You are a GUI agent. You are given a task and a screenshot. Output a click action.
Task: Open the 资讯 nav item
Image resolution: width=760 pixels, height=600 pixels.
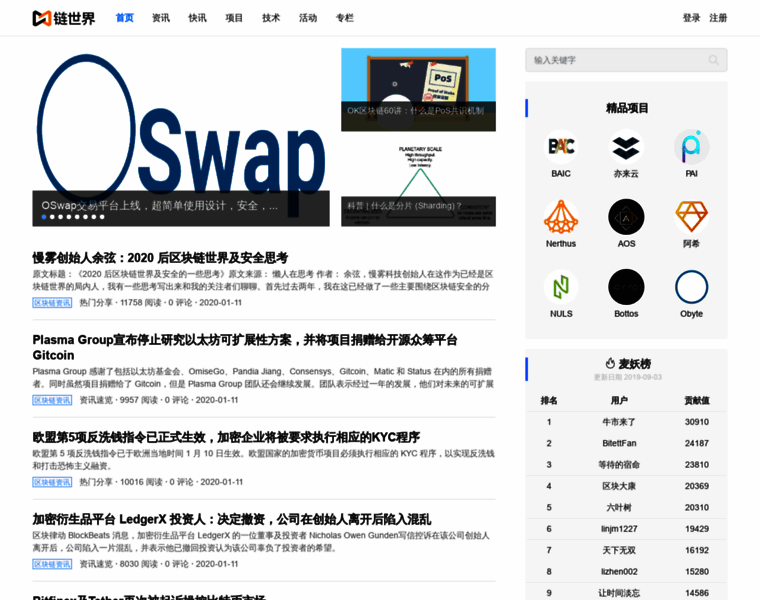(161, 18)
